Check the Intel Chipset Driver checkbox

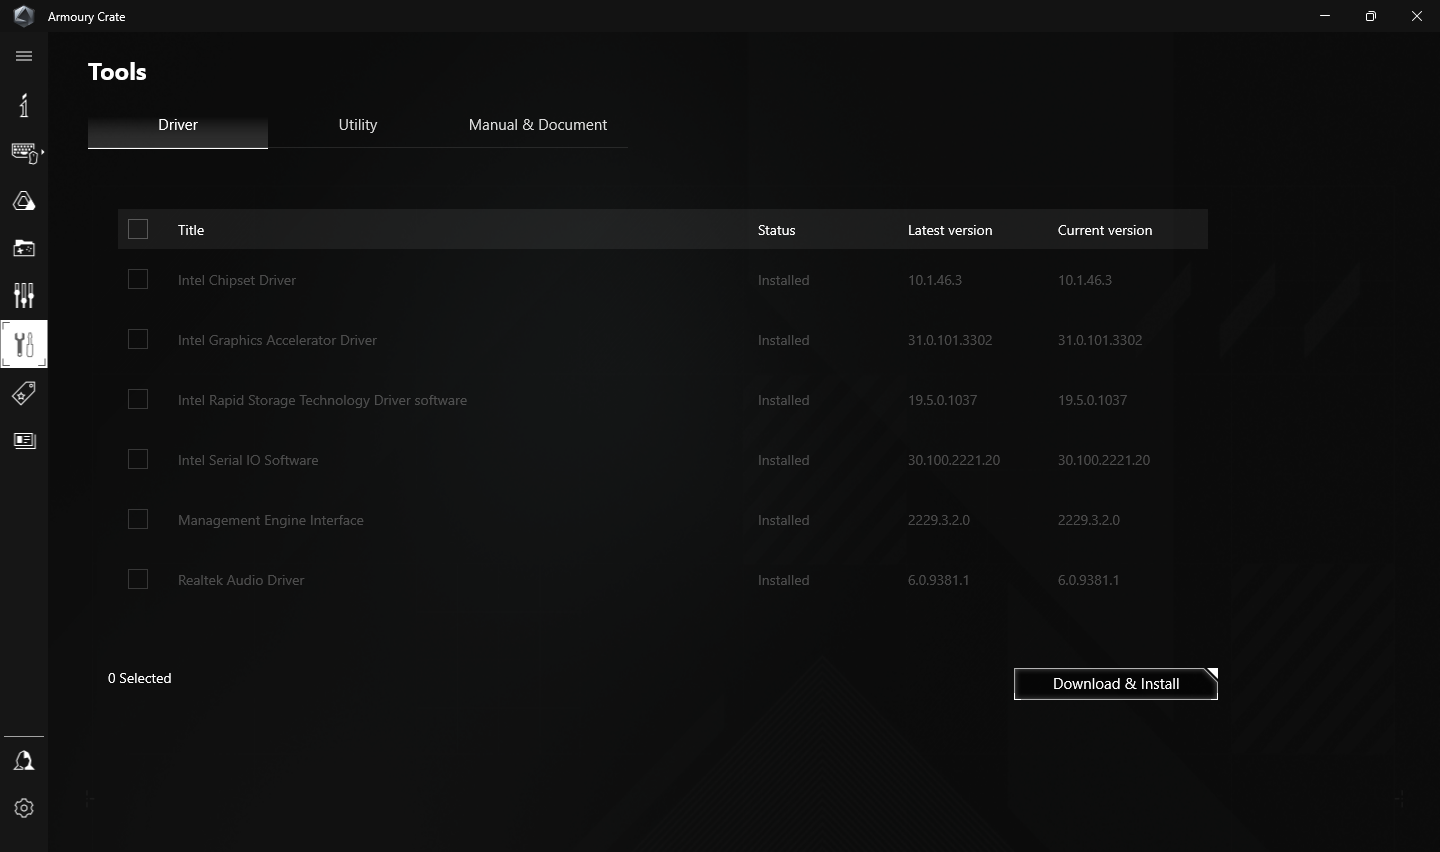click(x=138, y=280)
